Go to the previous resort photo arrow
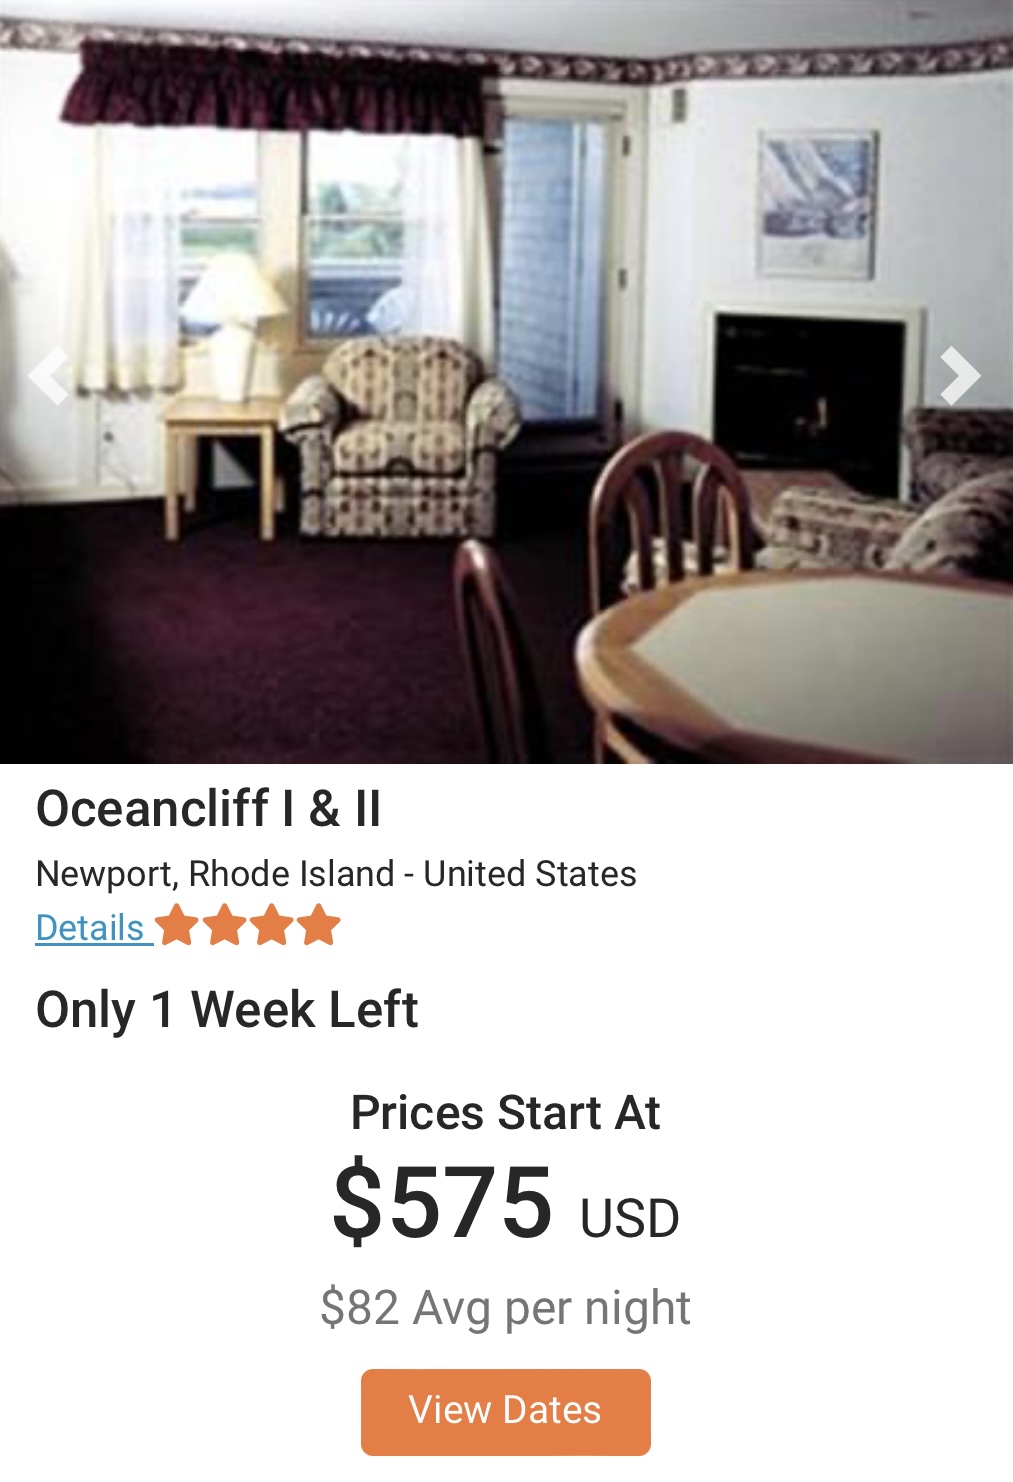This screenshot has width=1013, height=1482. pyautogui.click(x=49, y=375)
